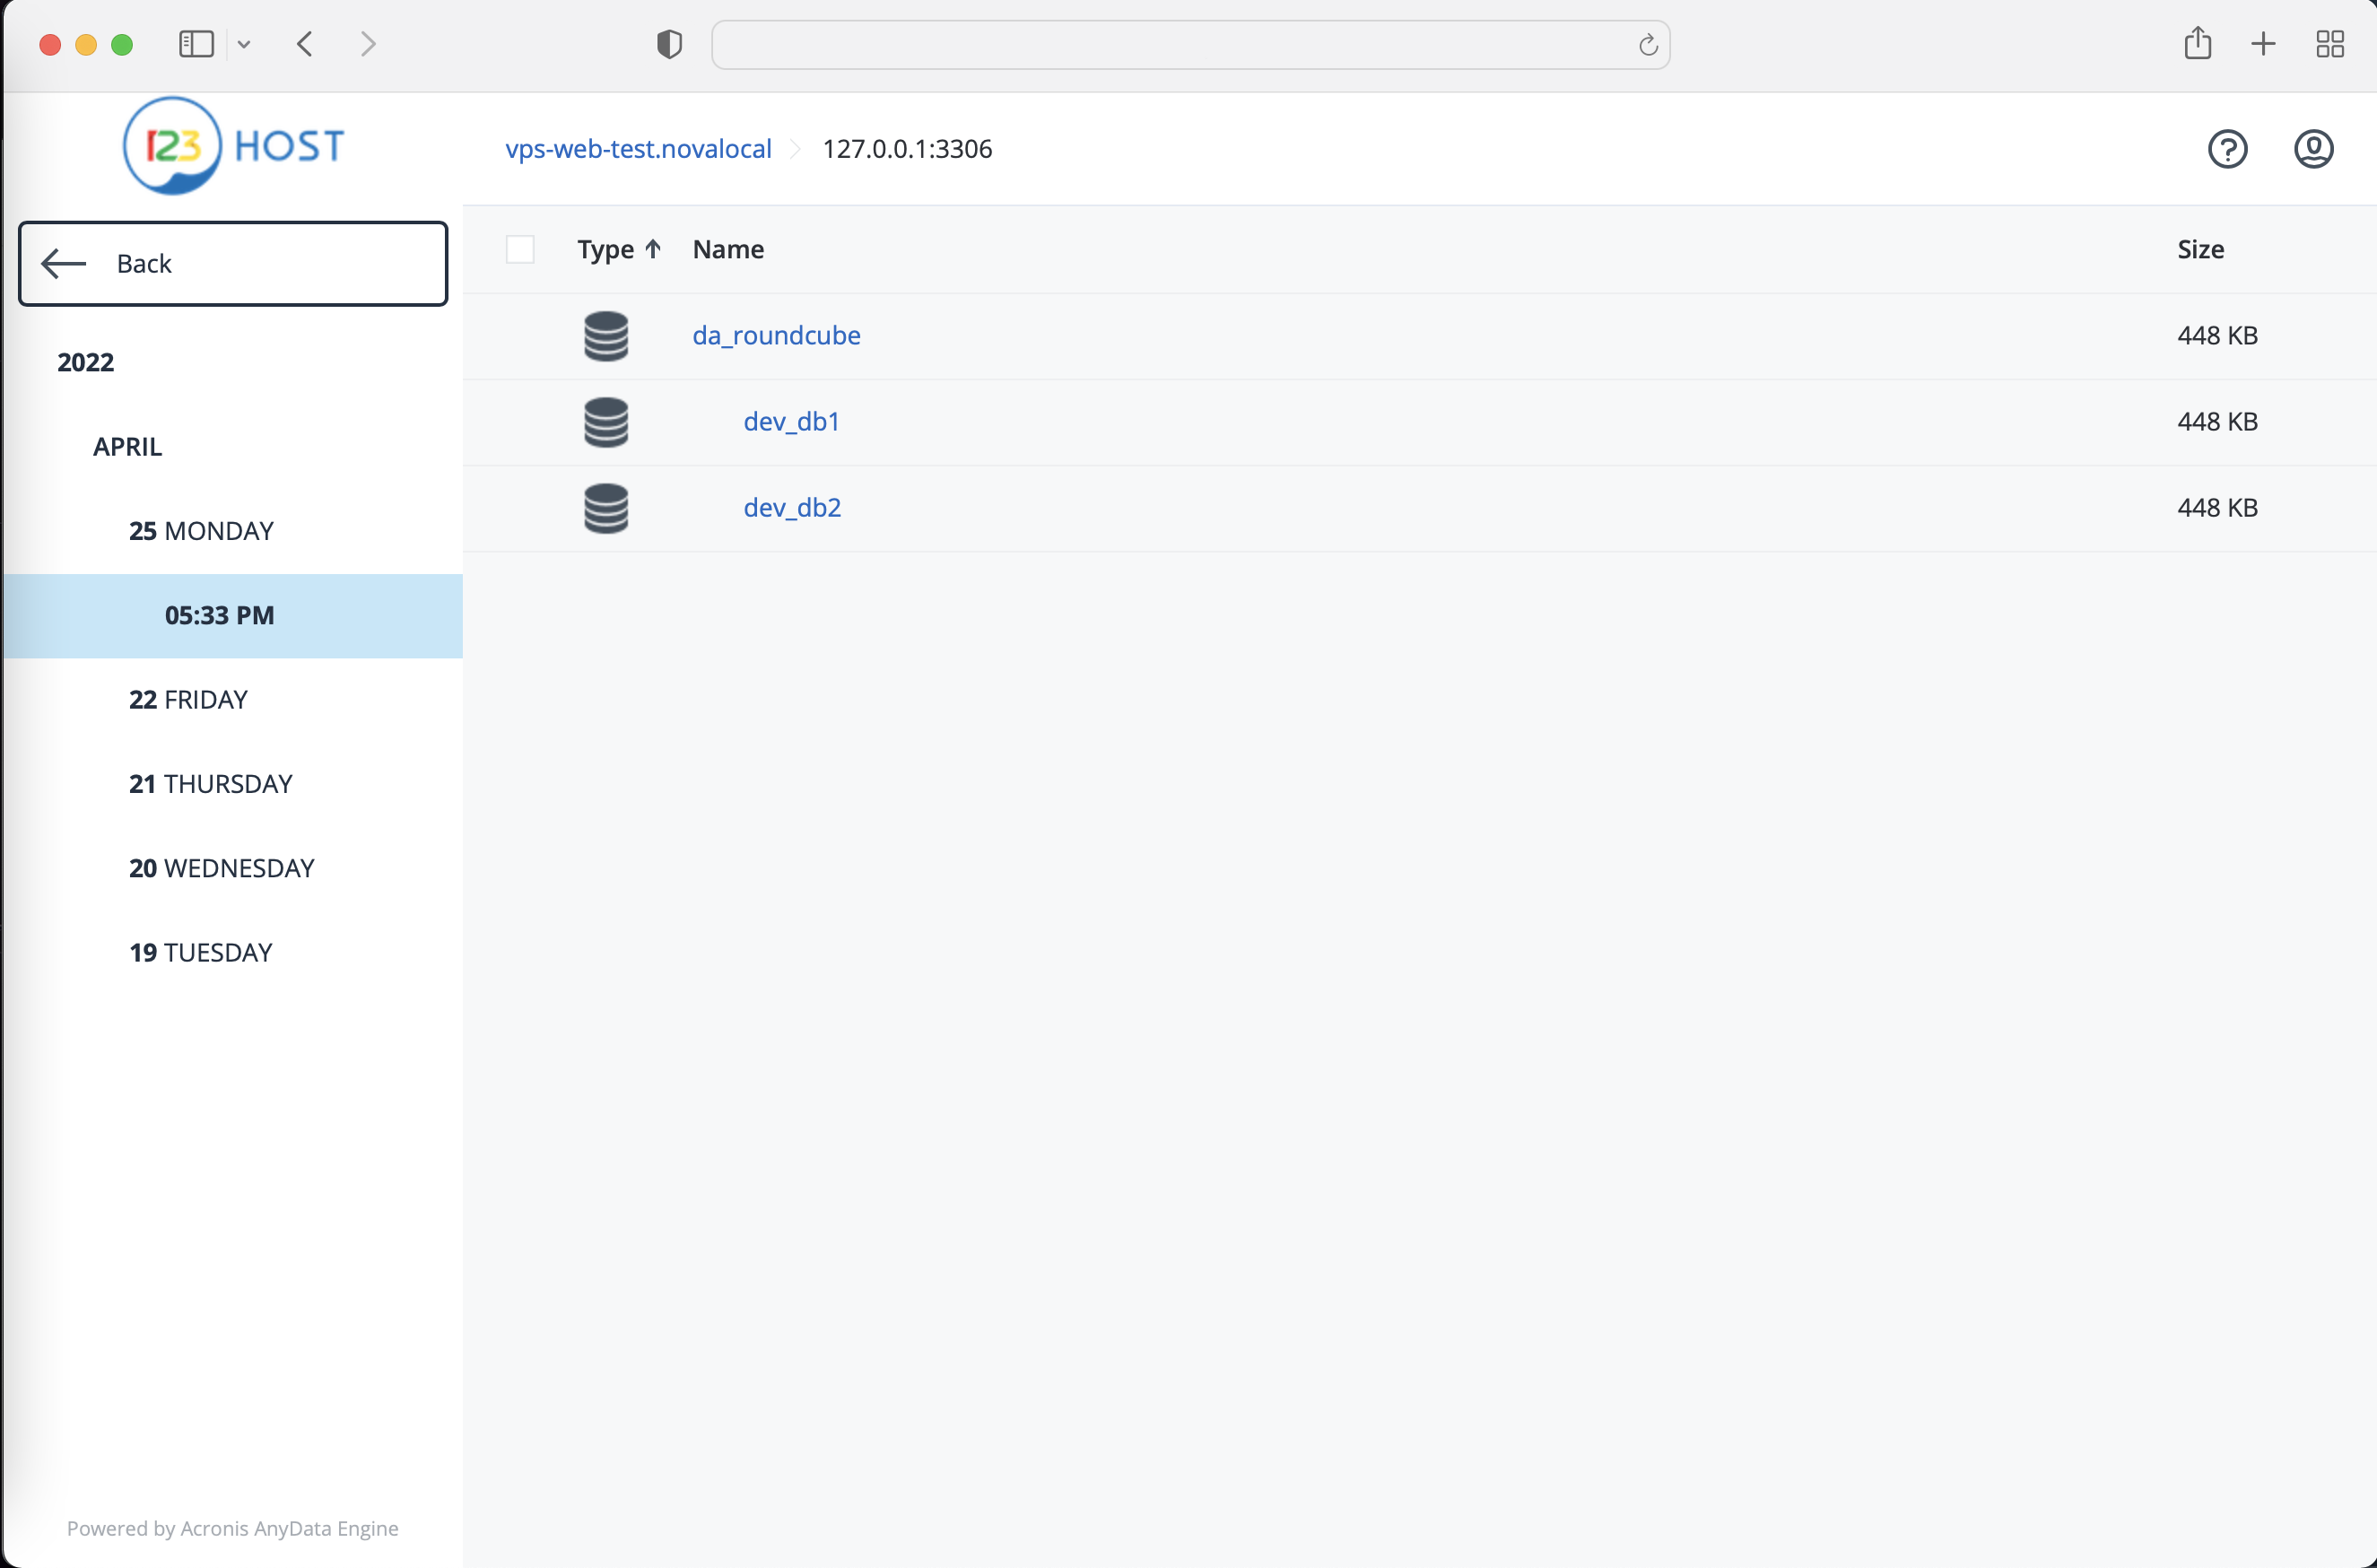
Task: Click the dev_db2 database icon
Action: tap(606, 508)
